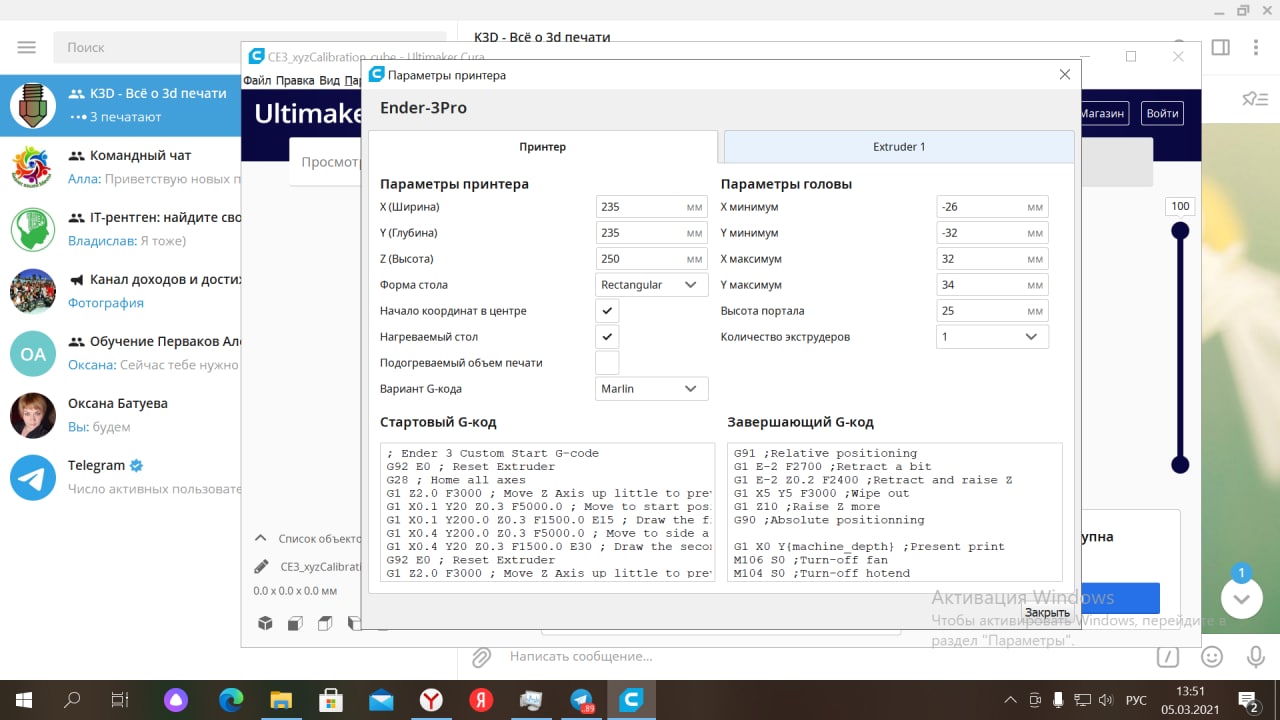This screenshot has width=1280, height=720.
Task: Collapse the Список объектов expander in Cura
Action: click(260, 538)
